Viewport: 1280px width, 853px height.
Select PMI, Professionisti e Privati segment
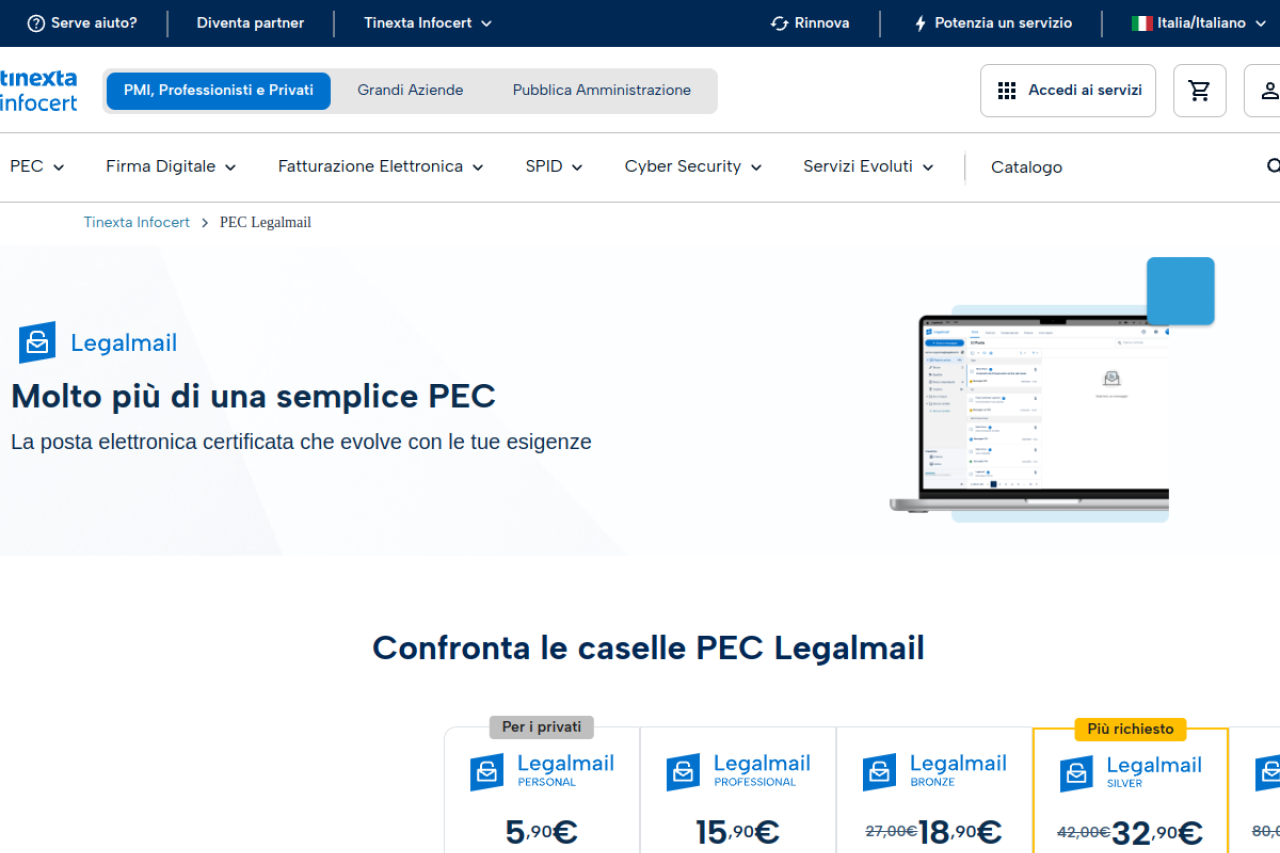point(218,90)
